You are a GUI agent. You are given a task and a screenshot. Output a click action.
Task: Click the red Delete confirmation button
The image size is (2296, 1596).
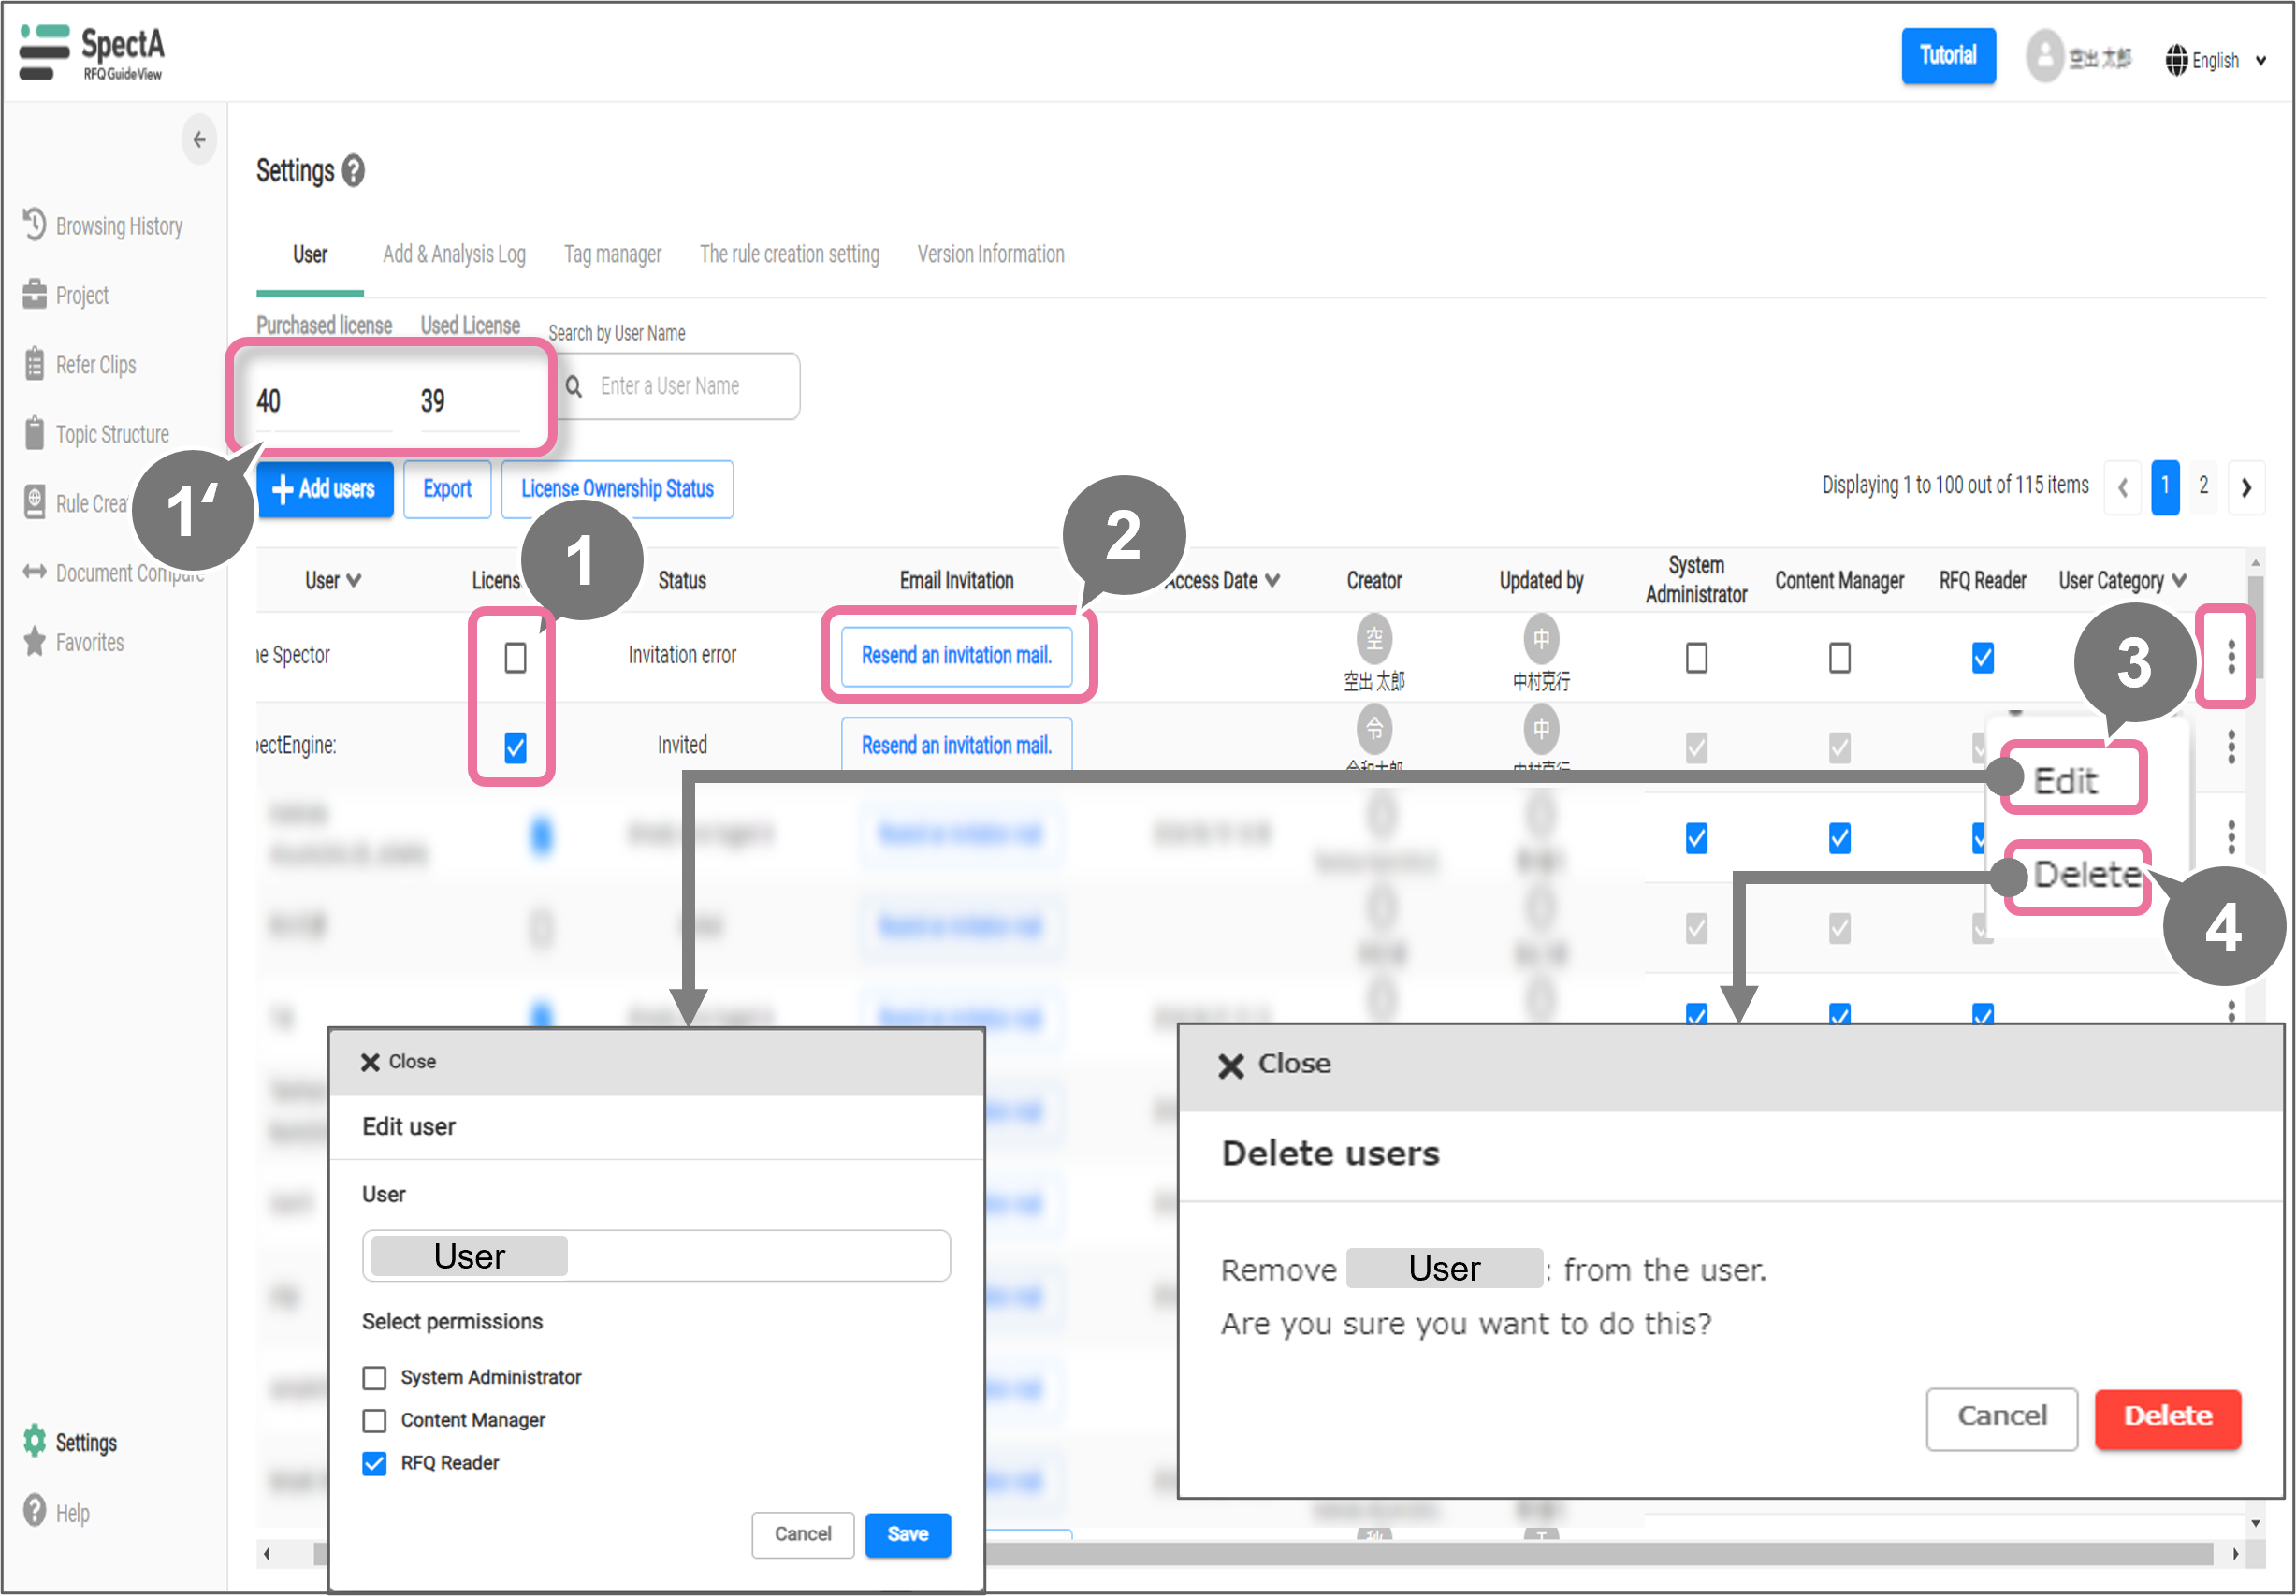tap(2167, 1416)
